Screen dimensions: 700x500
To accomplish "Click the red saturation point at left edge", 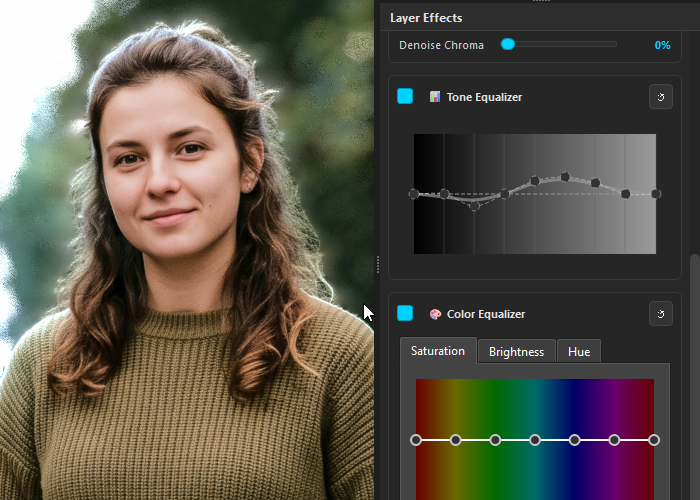I will click(x=416, y=440).
